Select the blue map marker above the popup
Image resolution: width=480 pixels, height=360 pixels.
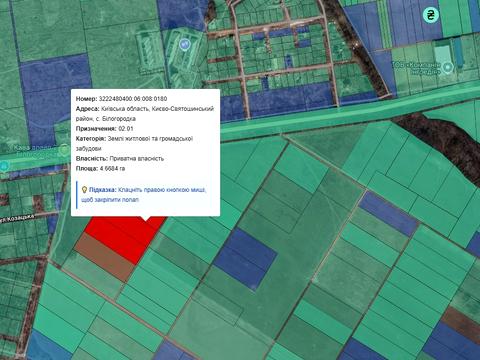pyautogui.click(x=184, y=44)
